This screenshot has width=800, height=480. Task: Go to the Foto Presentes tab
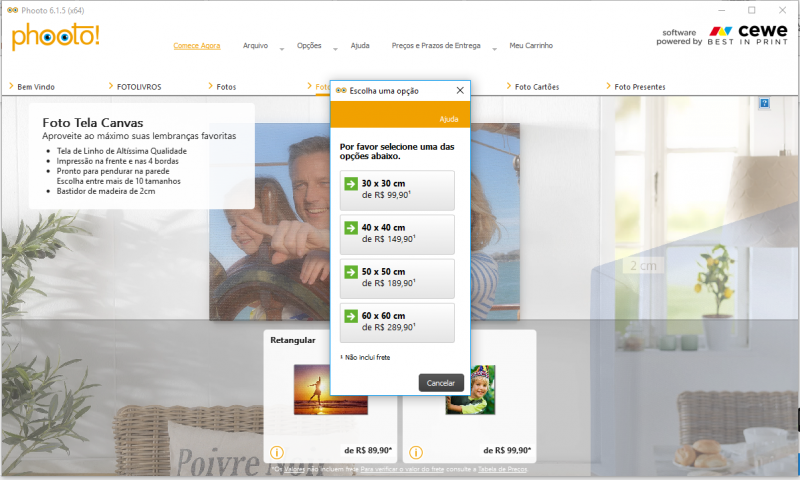639,87
